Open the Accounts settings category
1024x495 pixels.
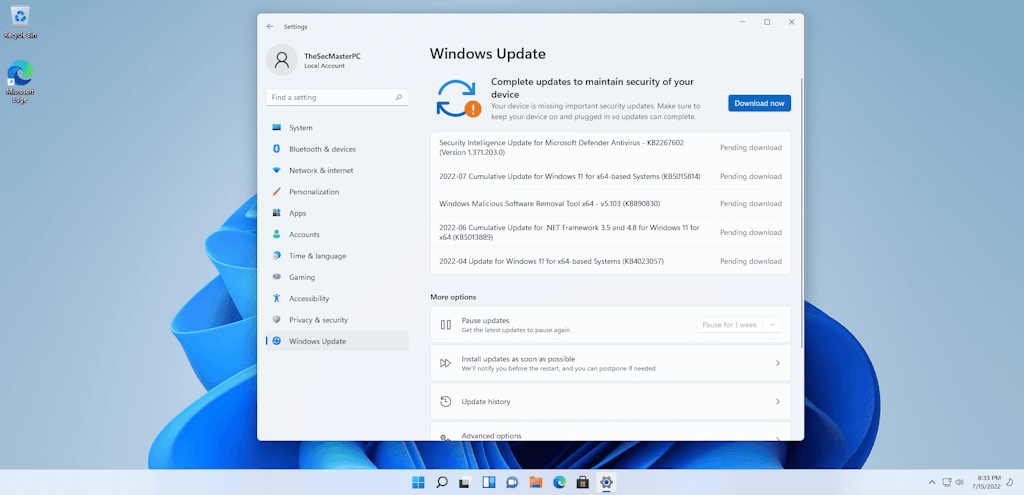pos(337,234)
